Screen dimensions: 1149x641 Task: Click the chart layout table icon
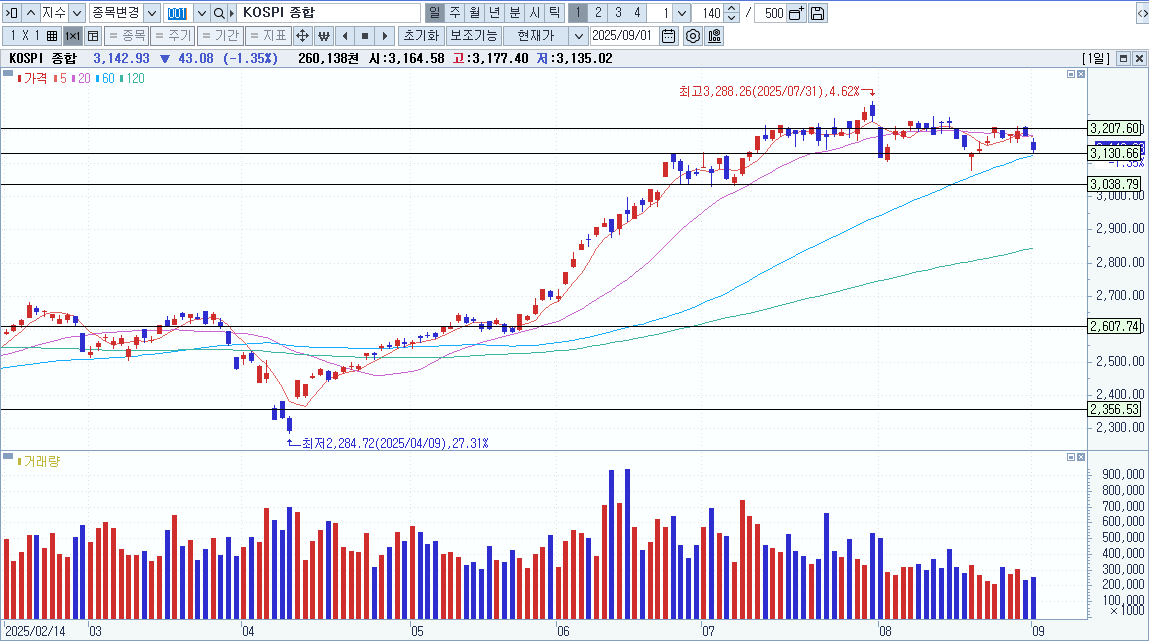(93, 35)
